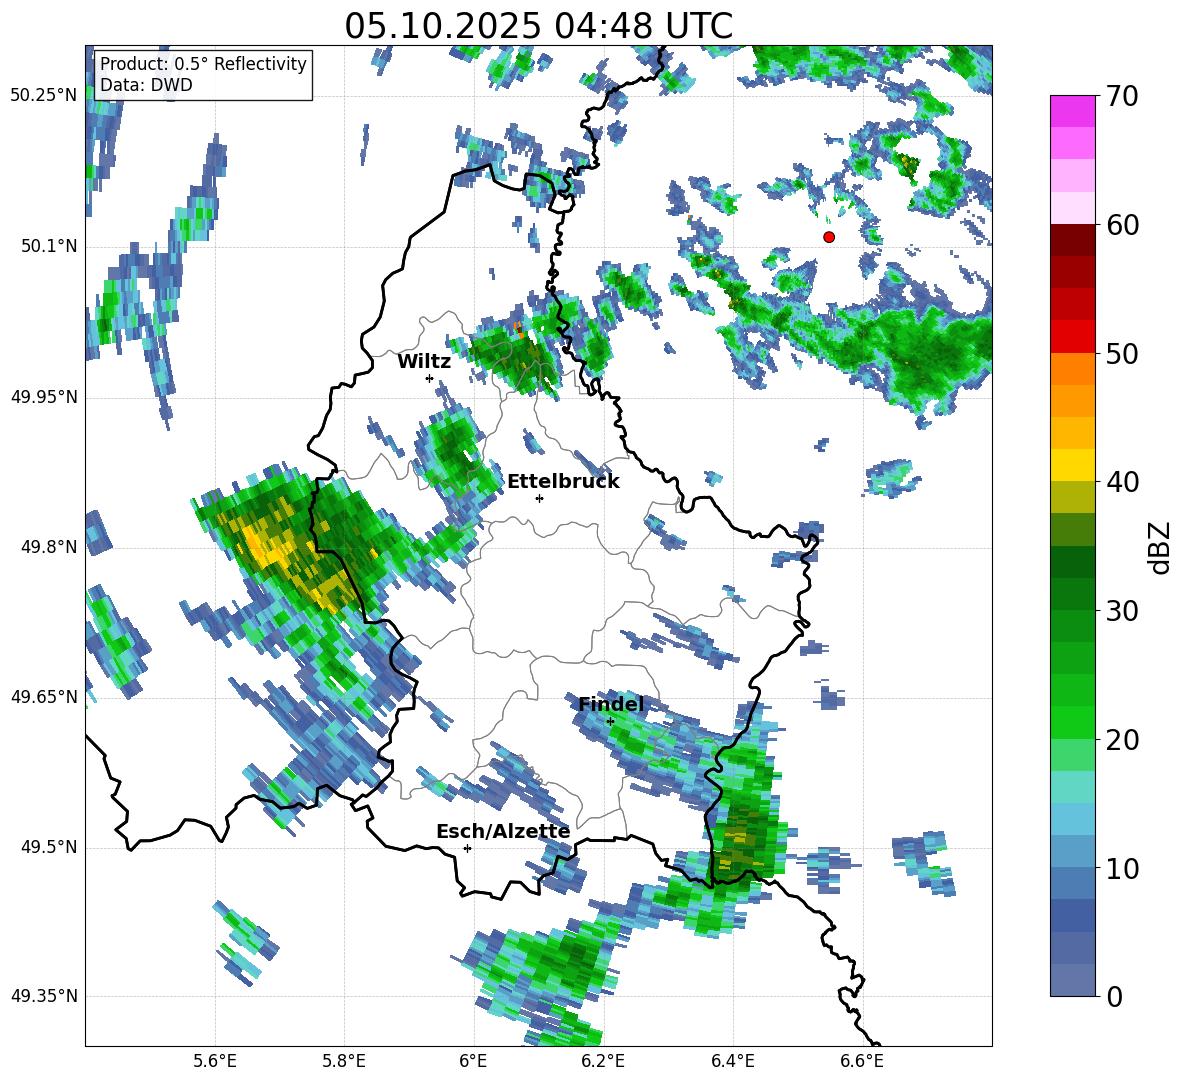
Task: Click the red dot radar station marker
Action: pos(829,237)
